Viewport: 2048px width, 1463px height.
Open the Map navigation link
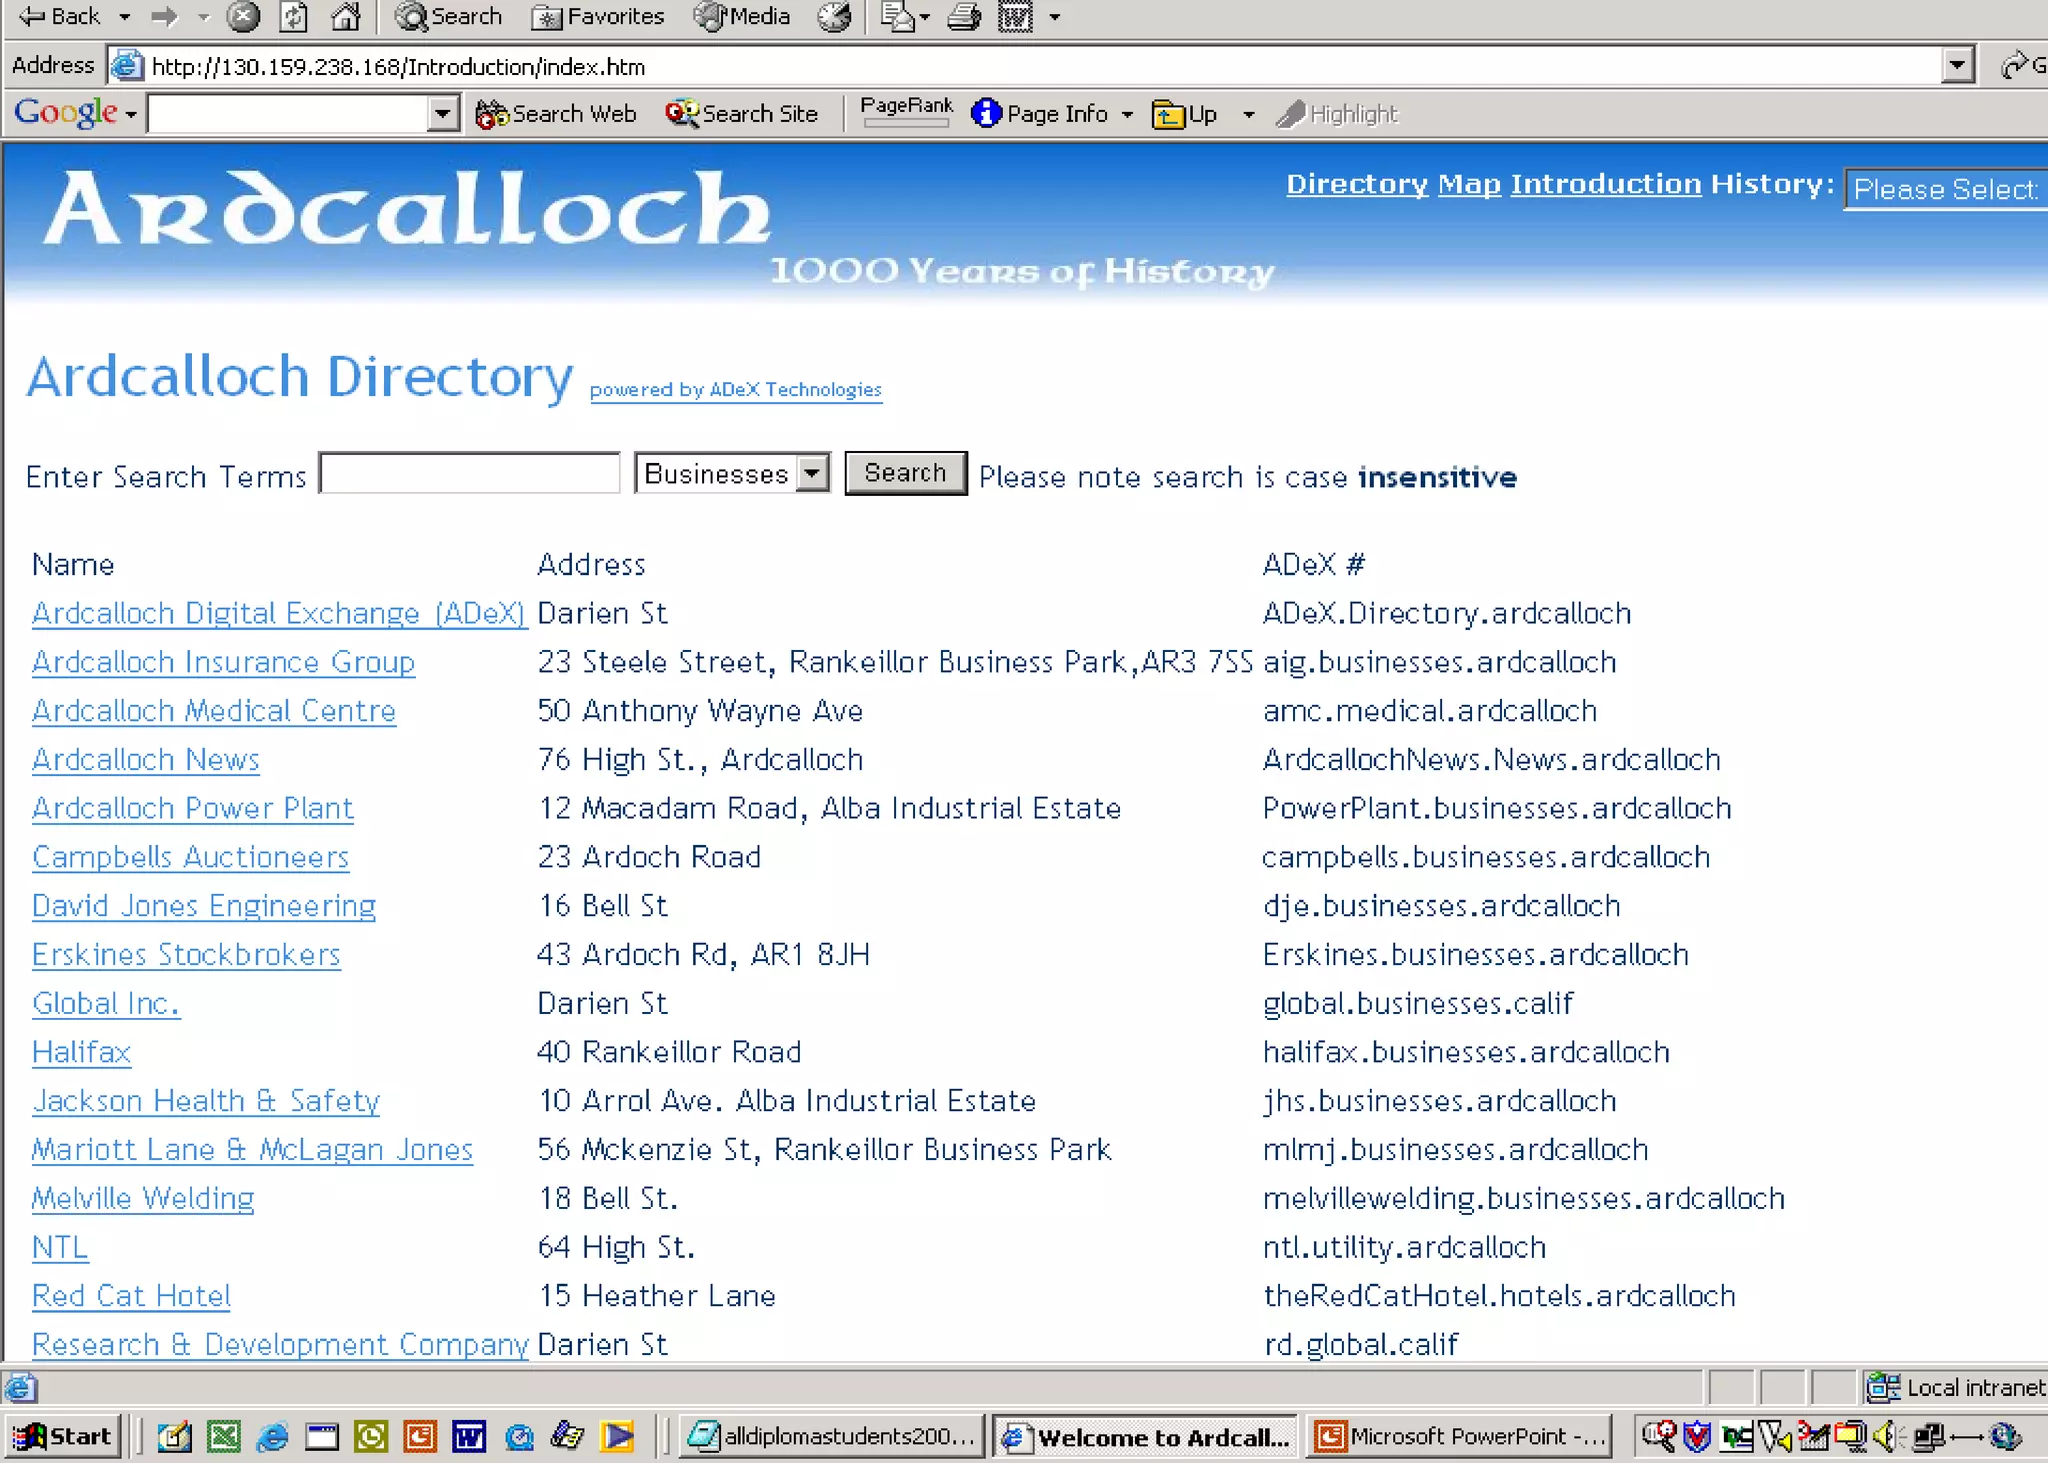click(1469, 184)
